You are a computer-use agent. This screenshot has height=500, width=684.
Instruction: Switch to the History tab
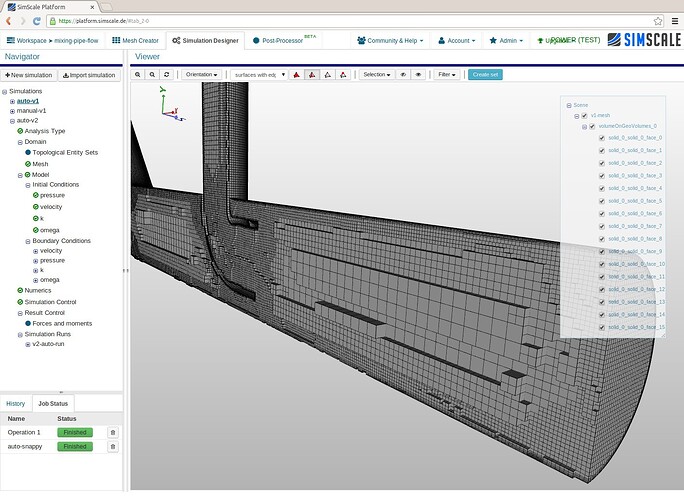[x=16, y=404]
